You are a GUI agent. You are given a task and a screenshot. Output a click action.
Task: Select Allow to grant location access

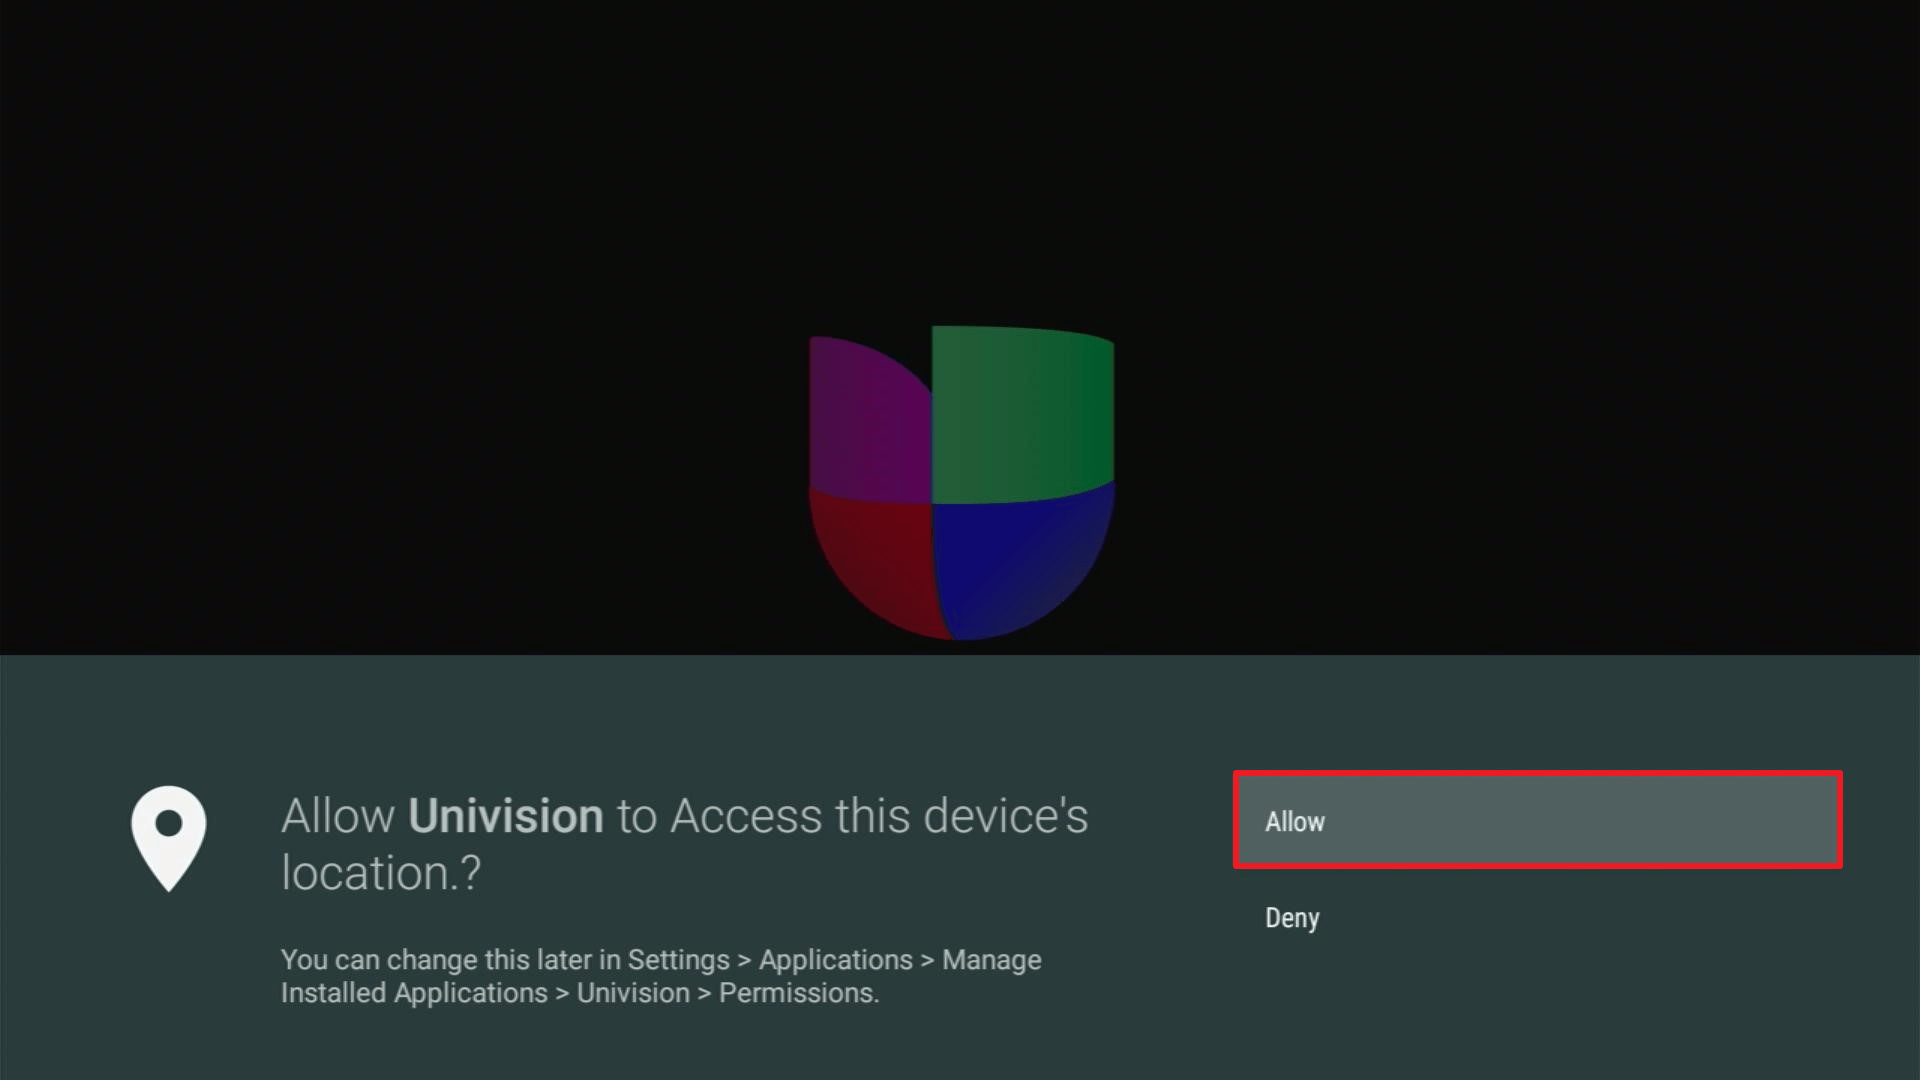point(1538,820)
